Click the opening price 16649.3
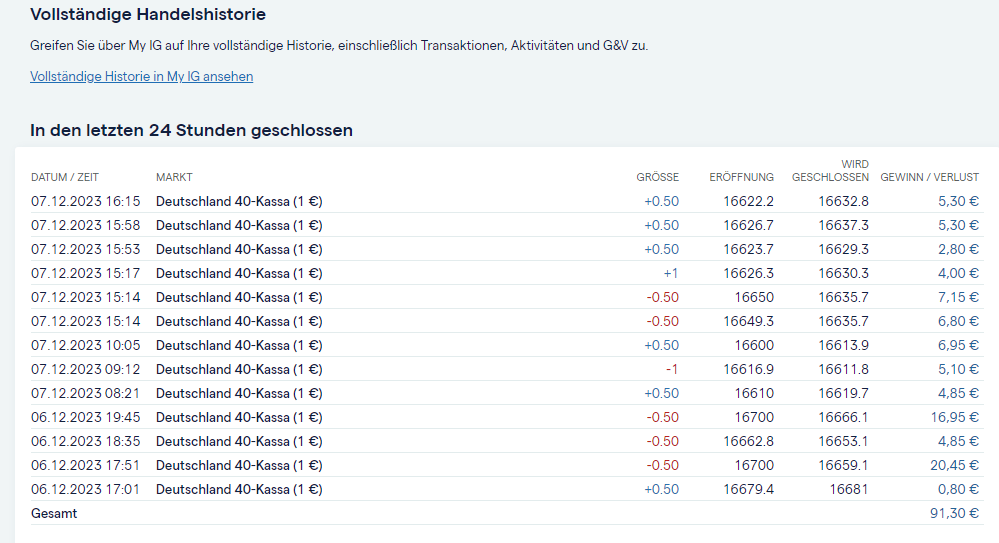The width and height of the screenshot is (999, 543). 748,321
